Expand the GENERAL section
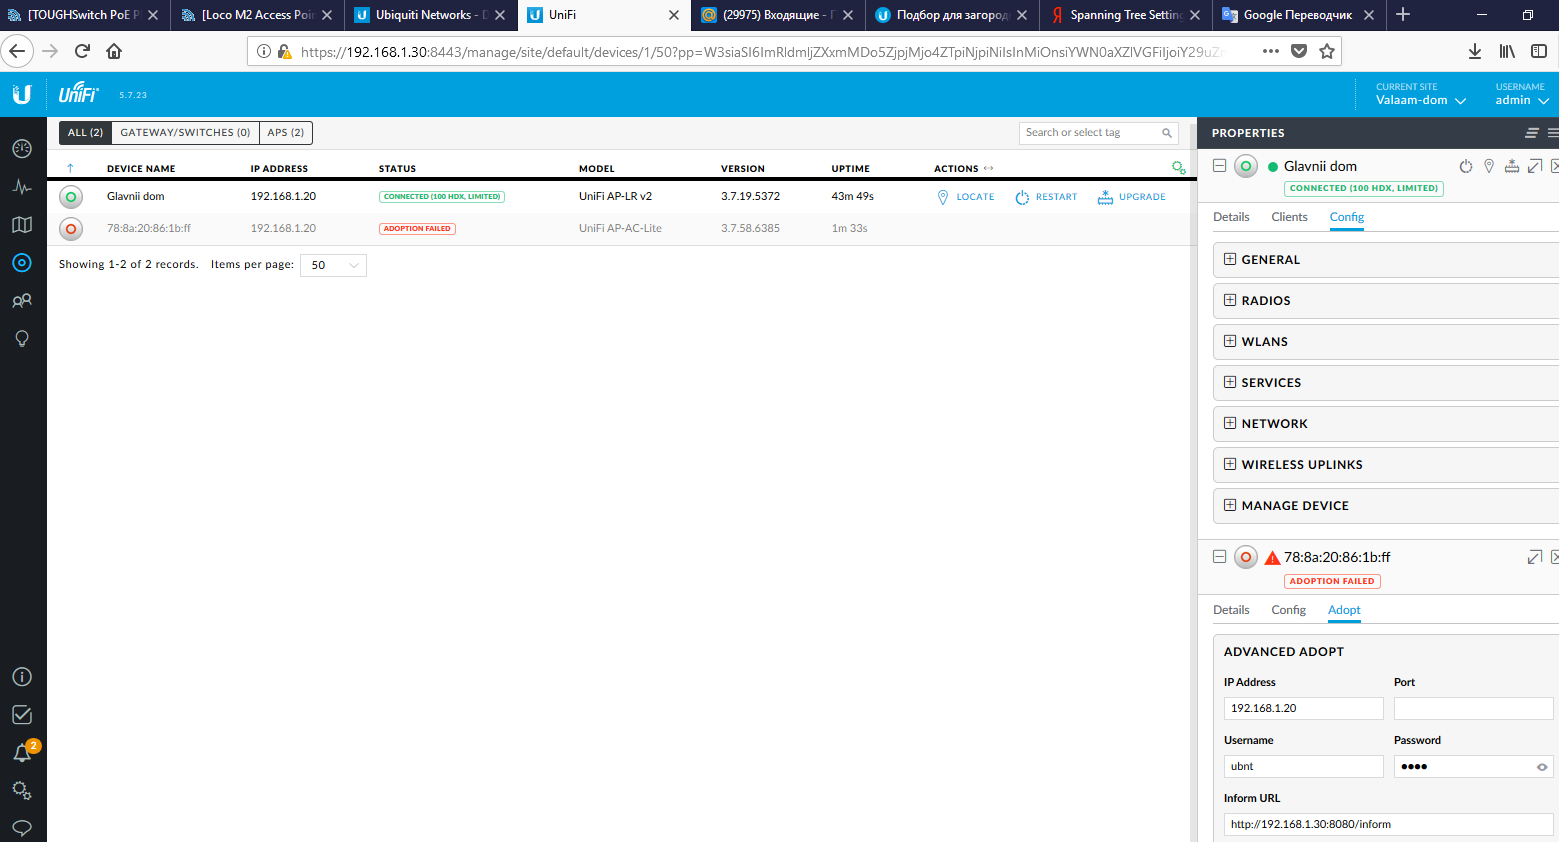The width and height of the screenshot is (1559, 842). pyautogui.click(x=1385, y=260)
